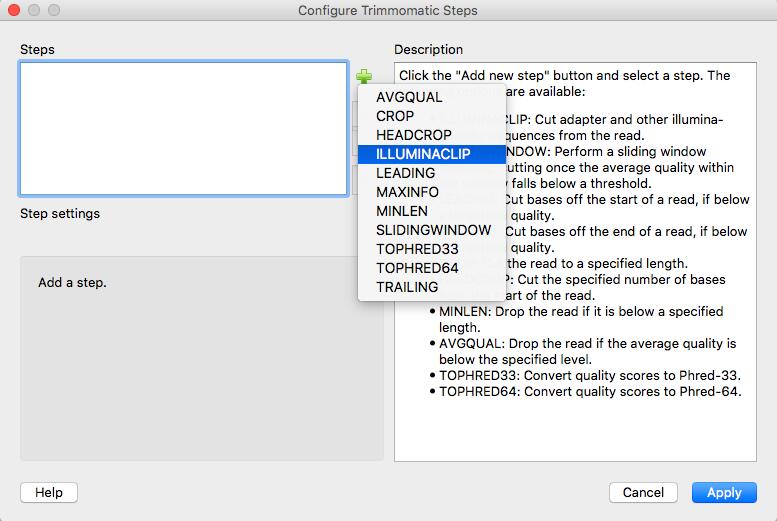Choose TRAILING from the step menu
The image size is (777, 521).
click(432, 287)
